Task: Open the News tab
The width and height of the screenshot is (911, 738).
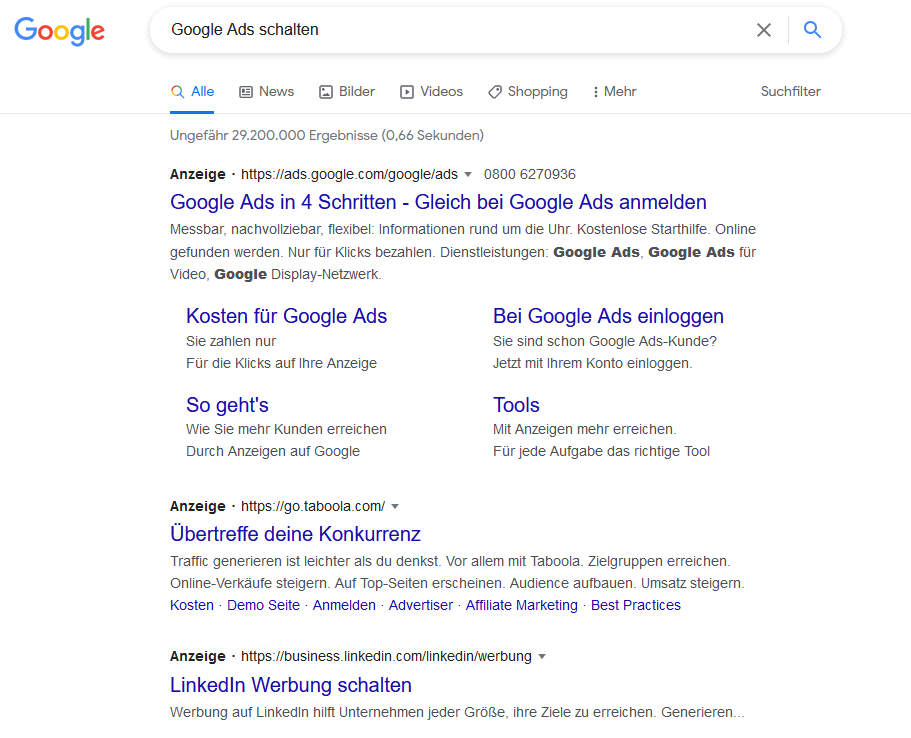Action: [266, 91]
